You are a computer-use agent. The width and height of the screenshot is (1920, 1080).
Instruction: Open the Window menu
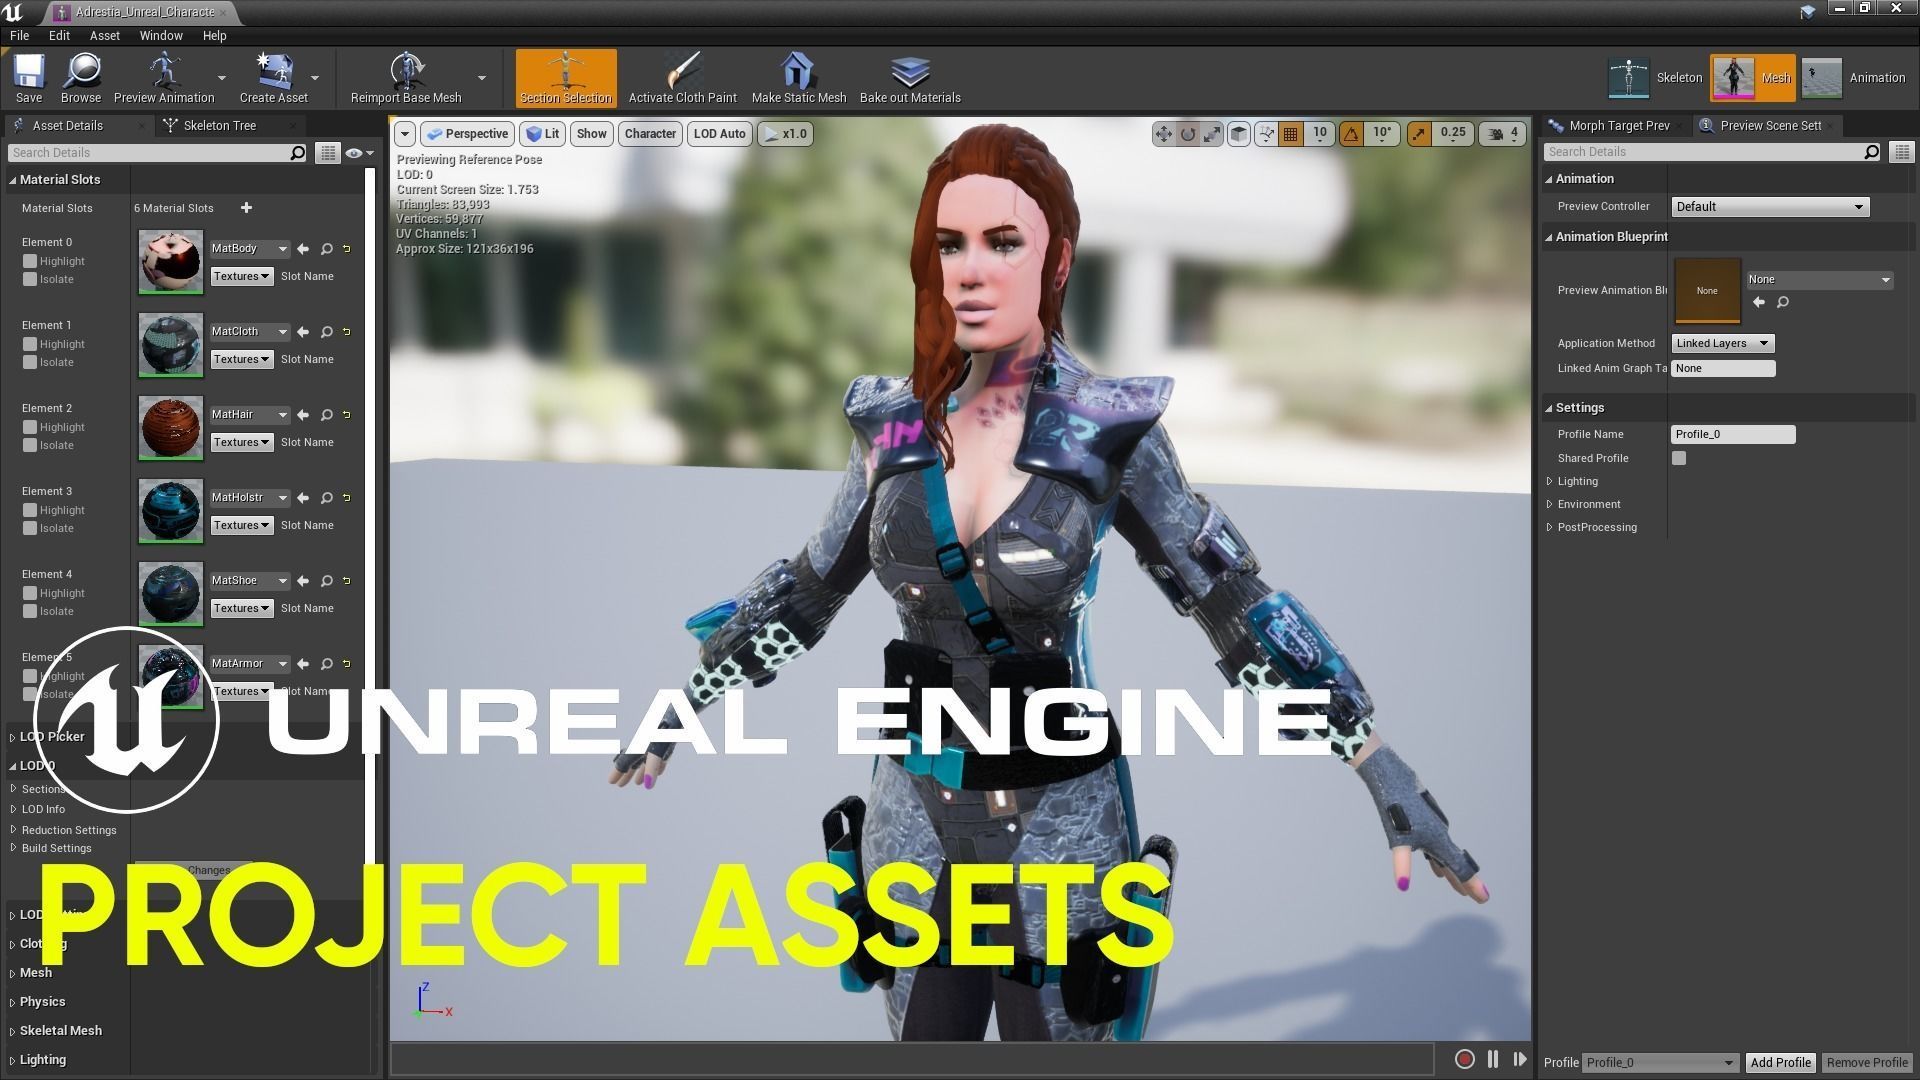pos(161,35)
